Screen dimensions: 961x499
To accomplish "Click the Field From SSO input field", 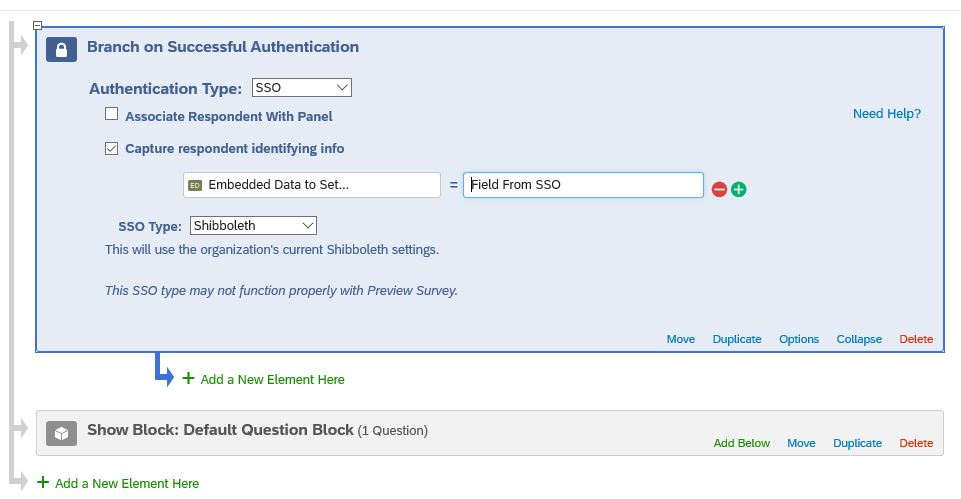I will pos(583,185).
